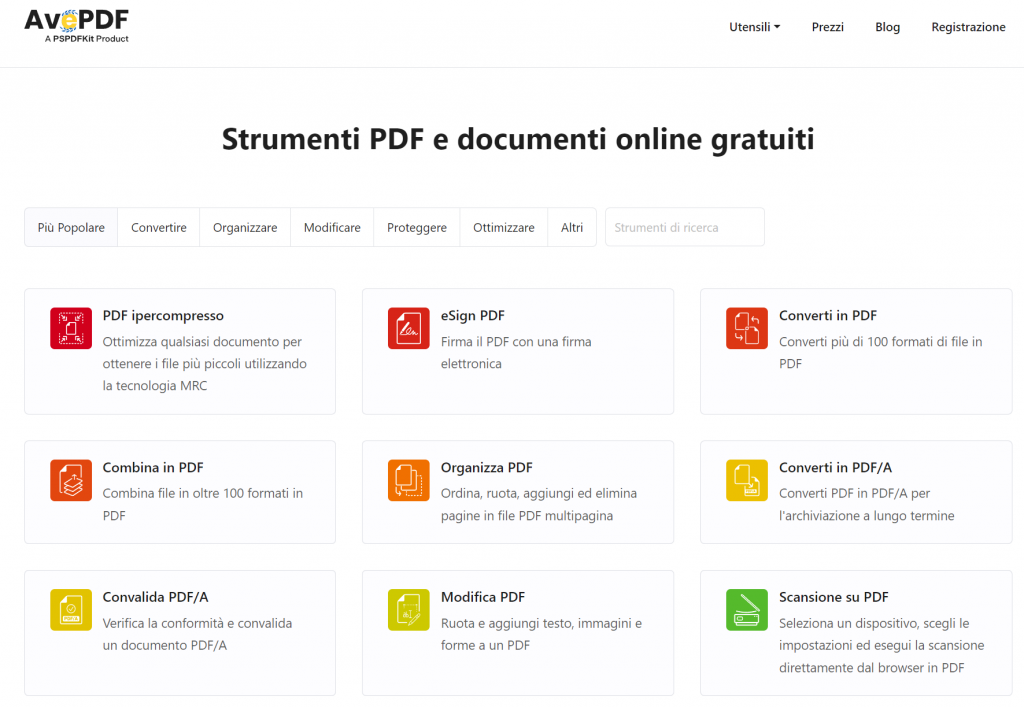Click the eSign PDF signature icon
This screenshot has height=707, width=1024.
(x=408, y=328)
